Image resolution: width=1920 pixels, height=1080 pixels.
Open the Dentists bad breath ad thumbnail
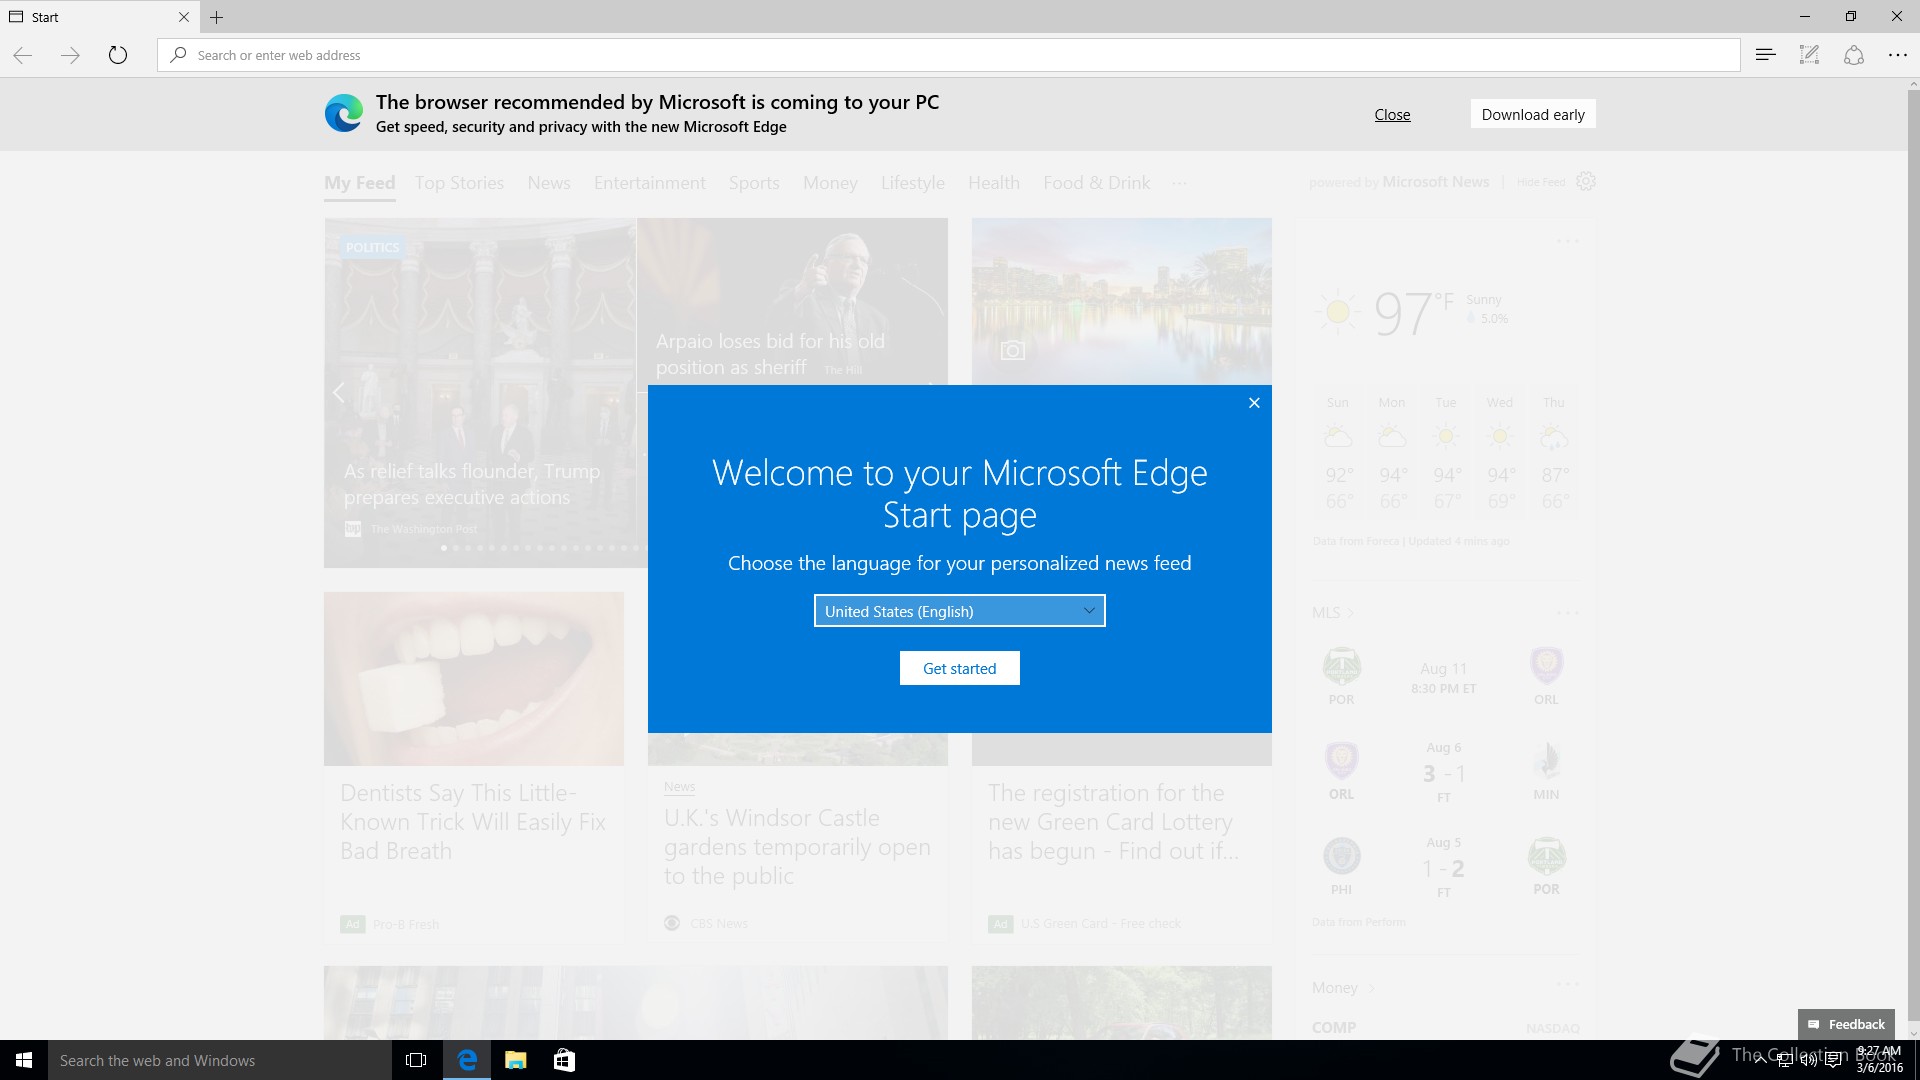coord(474,679)
